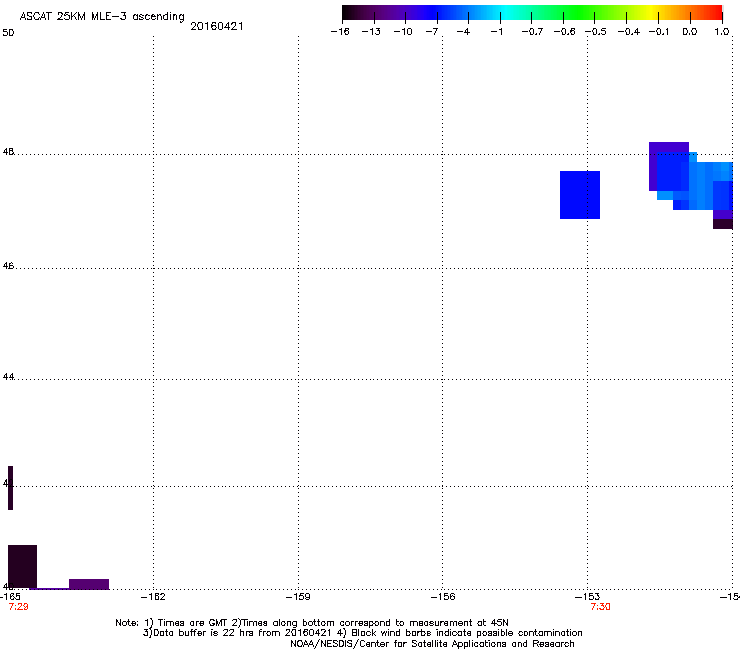Pick the red end of color bar

[x=715, y=12]
